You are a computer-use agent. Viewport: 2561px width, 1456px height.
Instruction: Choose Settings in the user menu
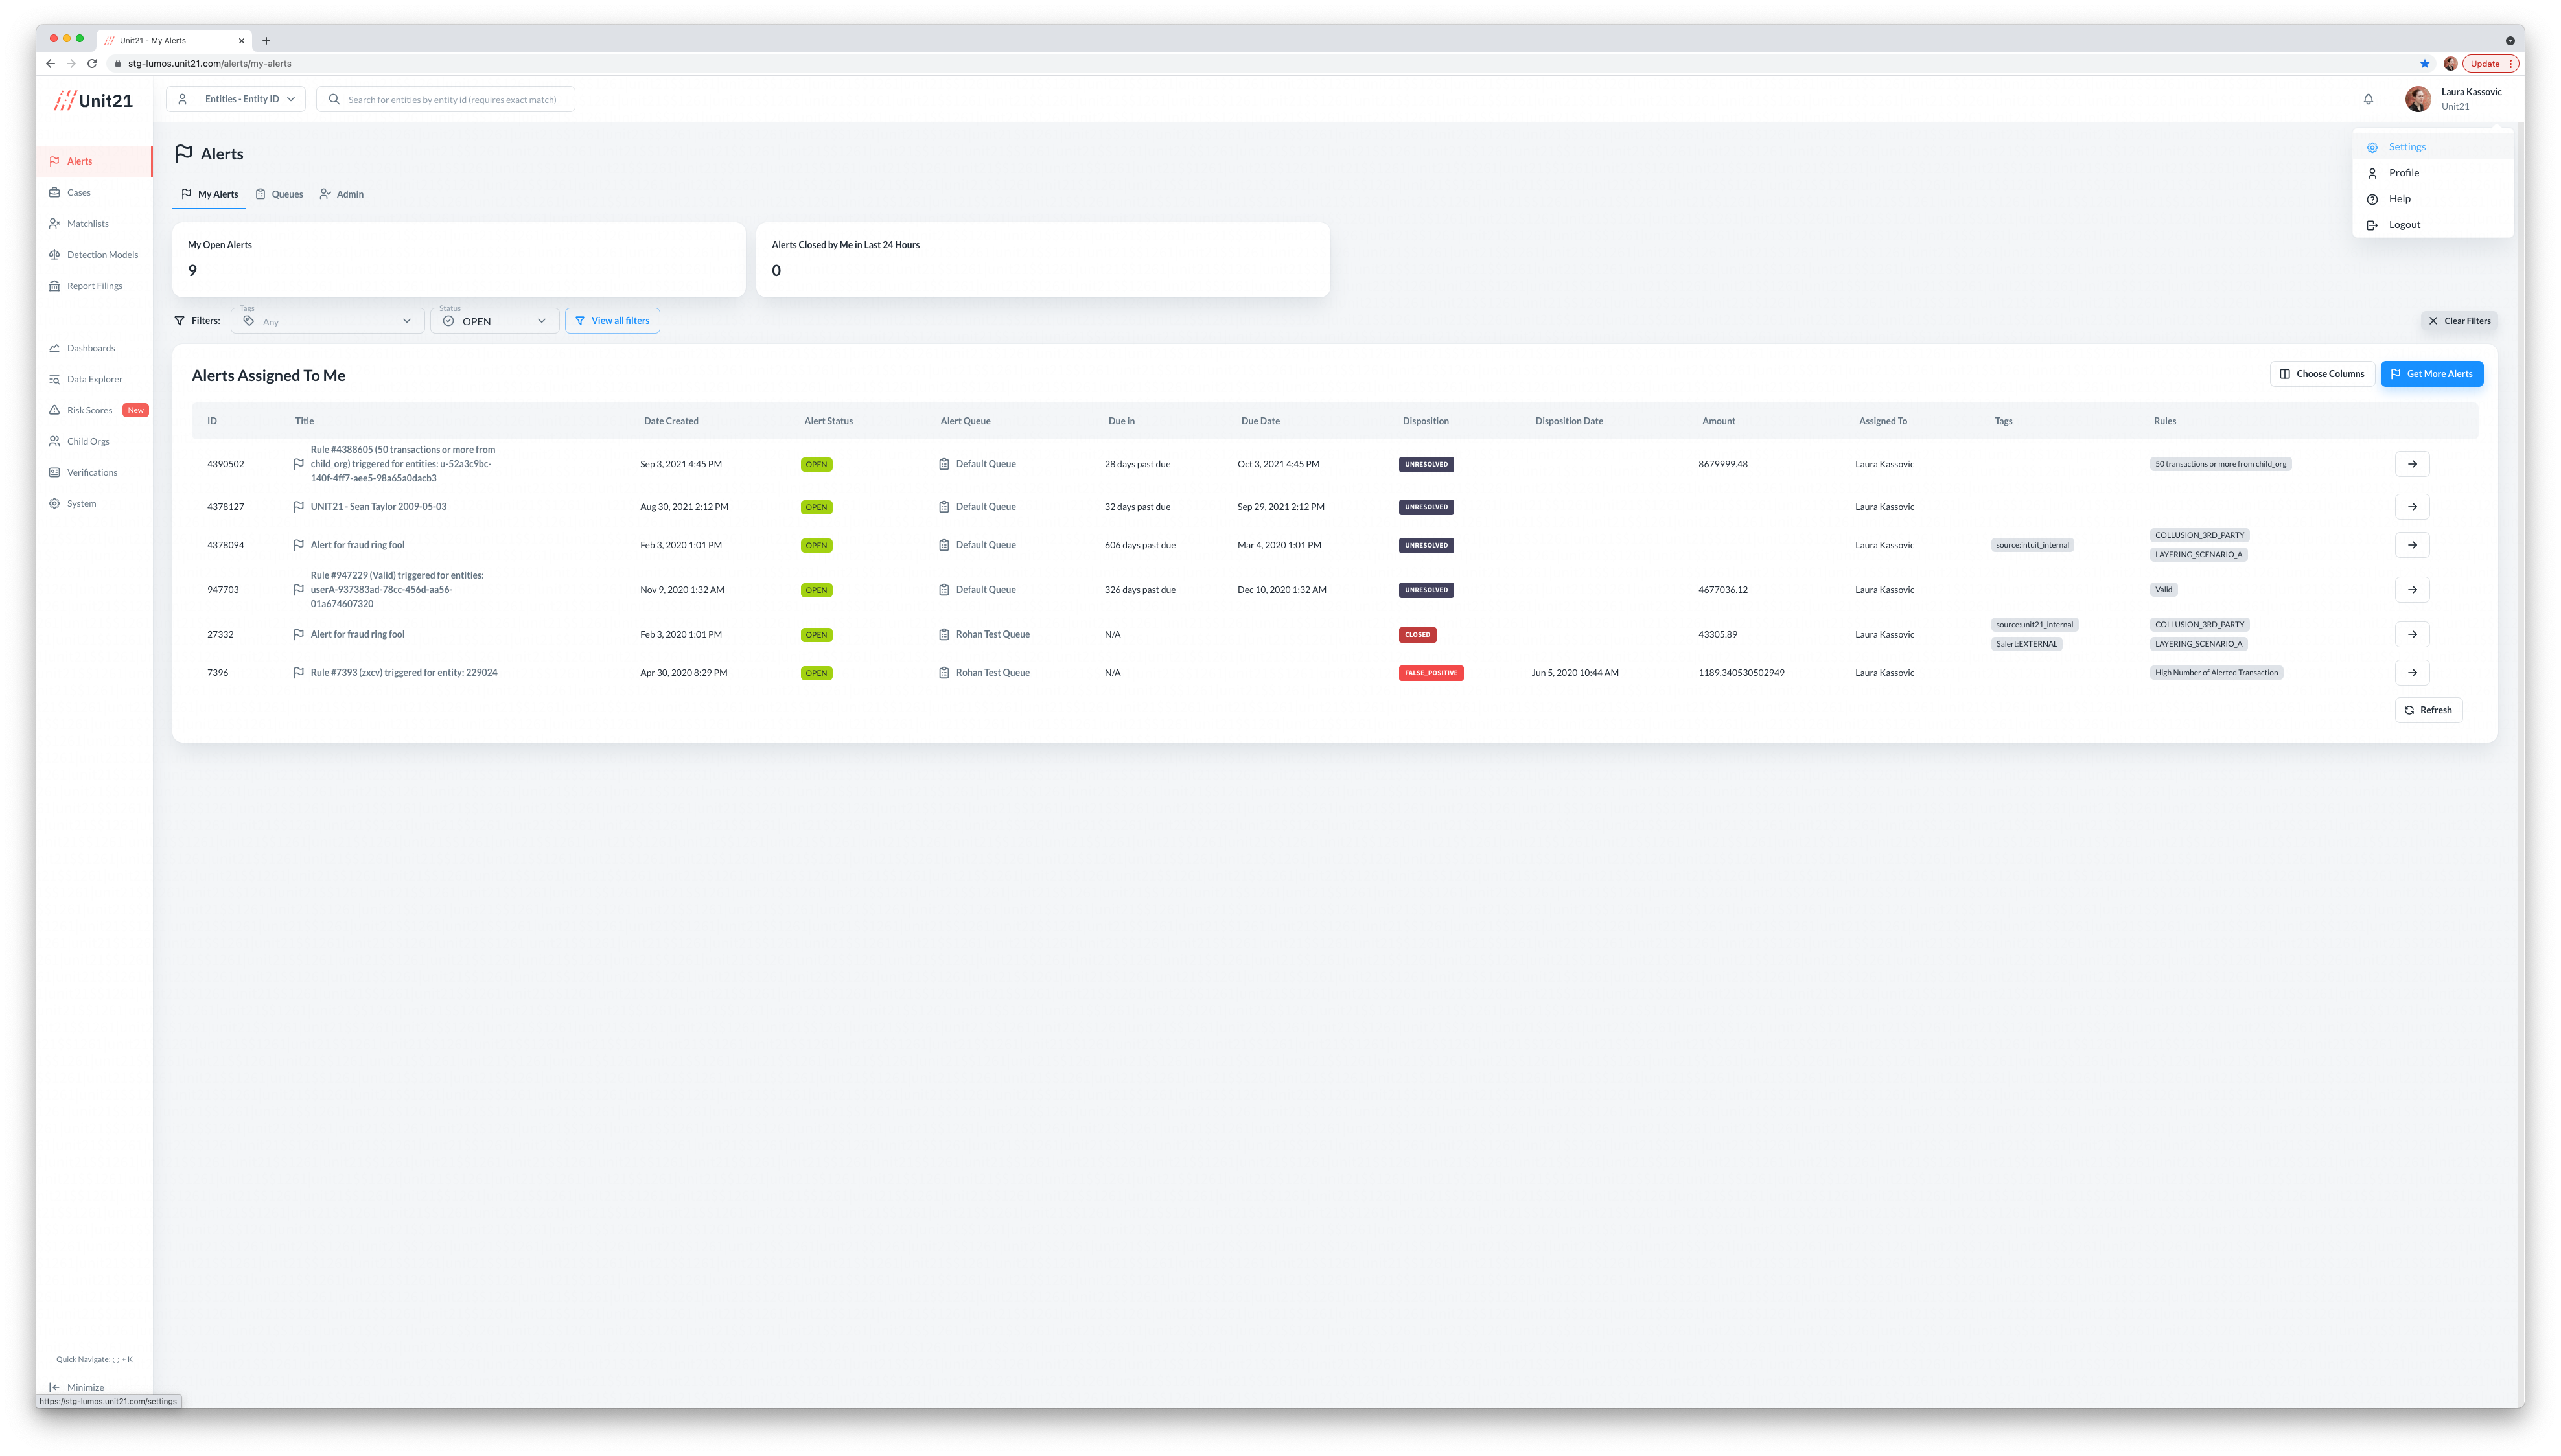click(x=2406, y=147)
